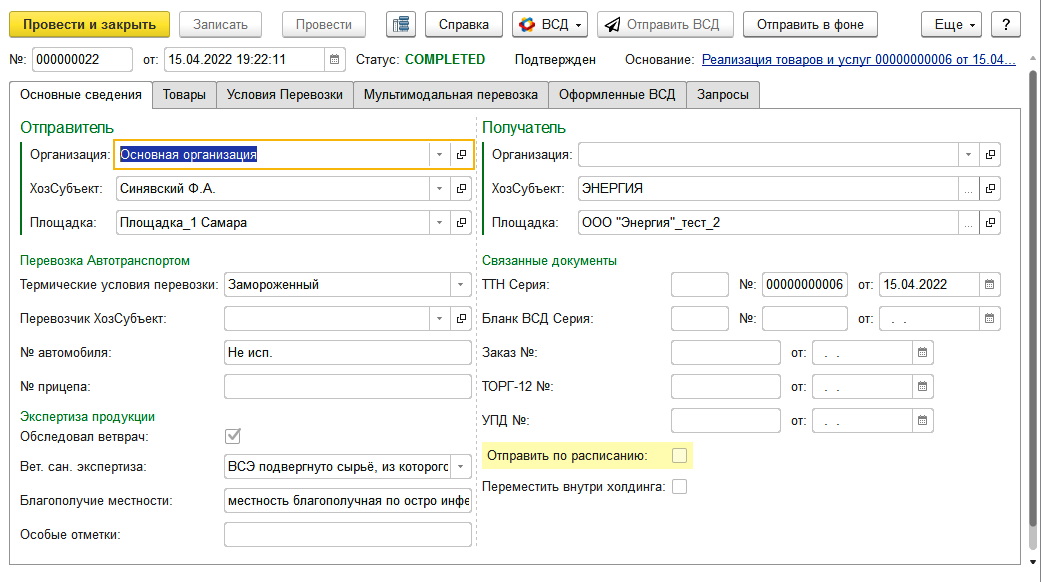The width and height of the screenshot is (1041, 582).
Task: Open calendar picker for document date
Action: (x=335, y=60)
